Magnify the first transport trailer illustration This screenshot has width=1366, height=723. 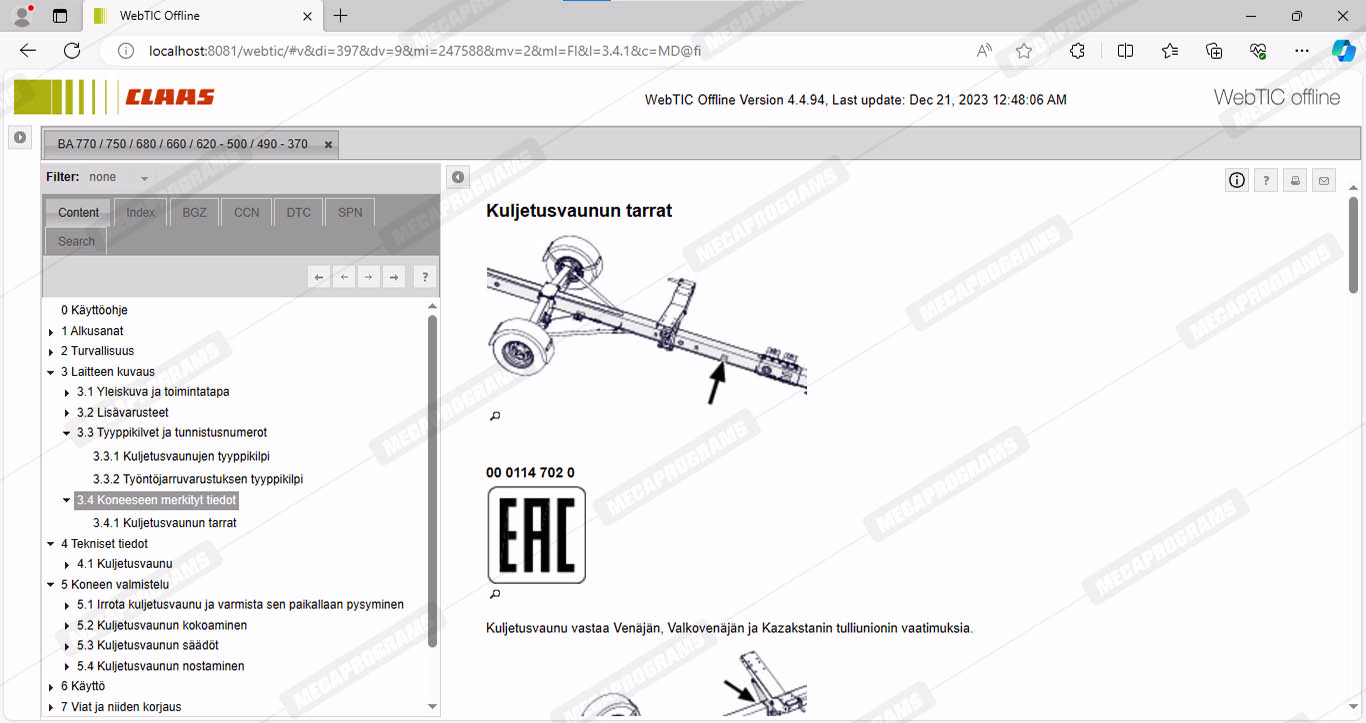pos(495,416)
